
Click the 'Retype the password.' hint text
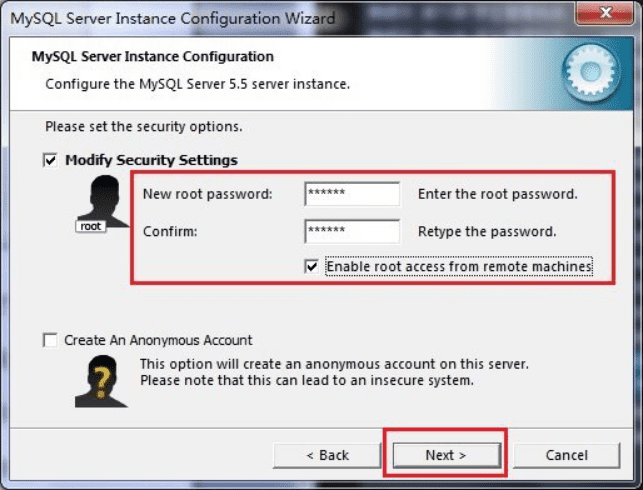pos(487,232)
